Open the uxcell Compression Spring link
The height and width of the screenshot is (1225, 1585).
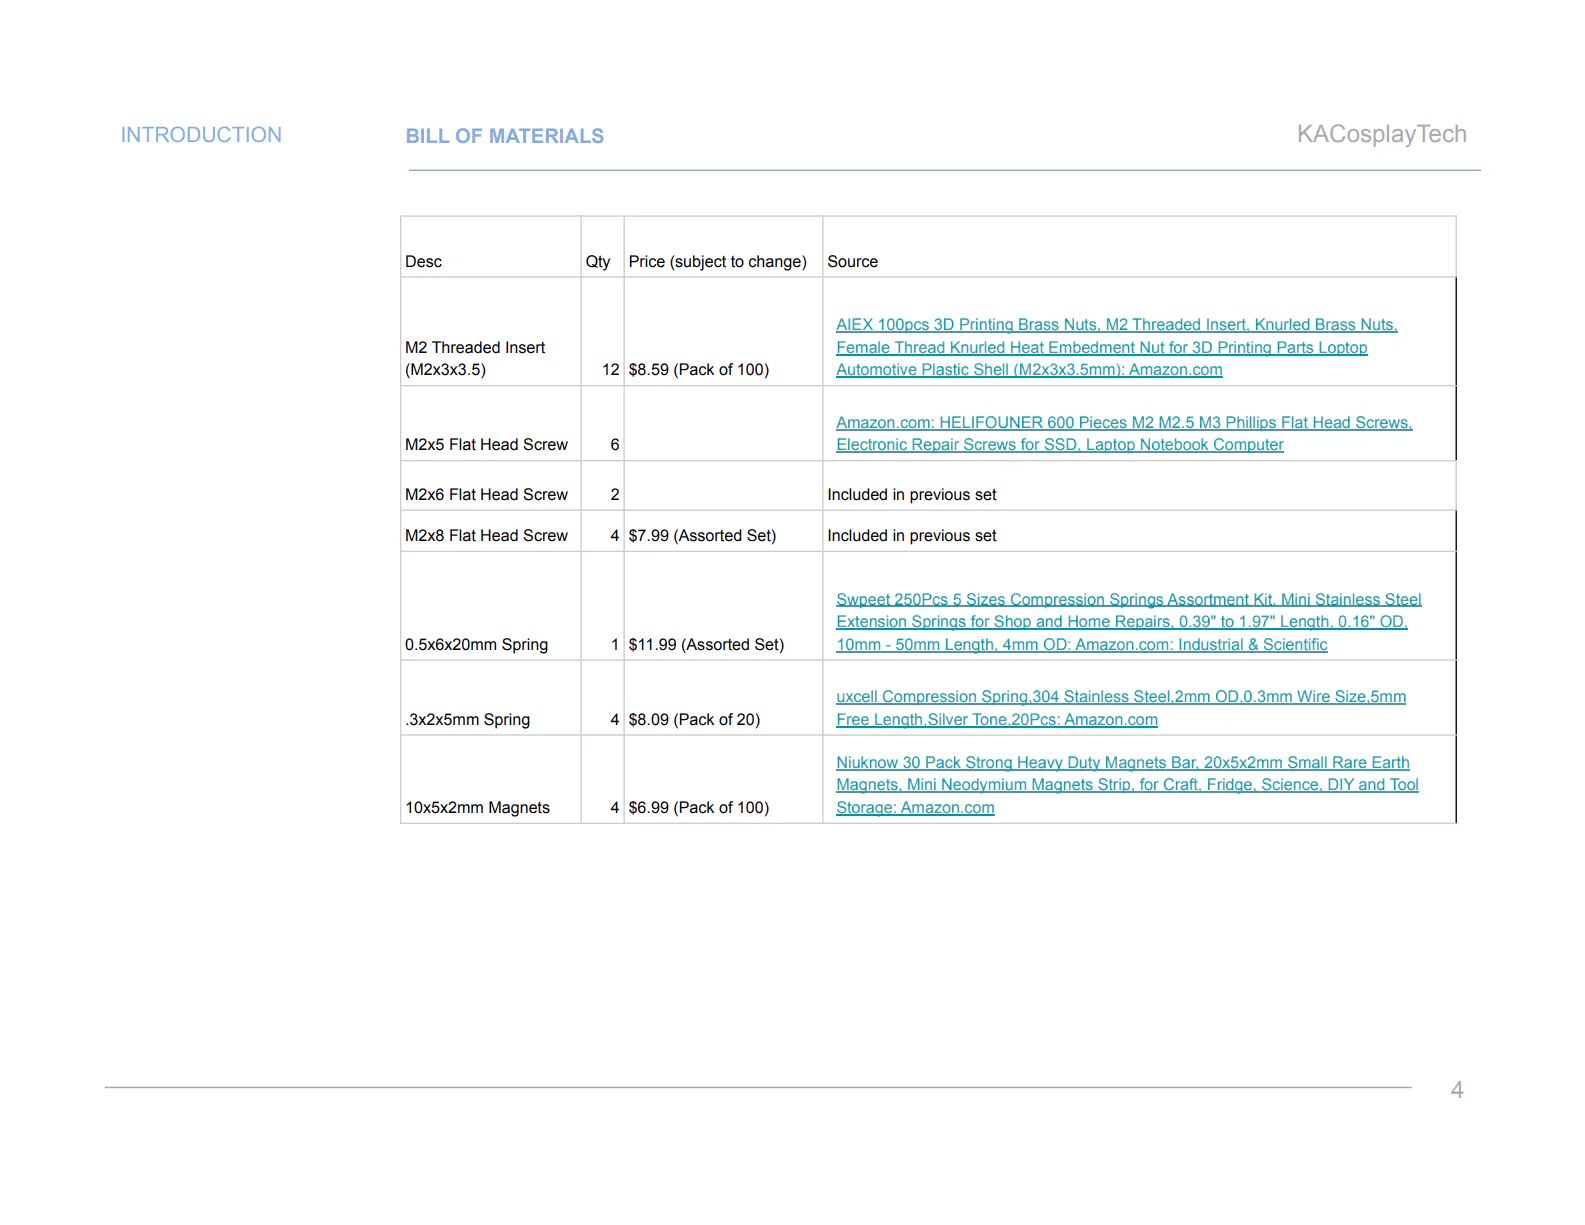pos(1120,708)
